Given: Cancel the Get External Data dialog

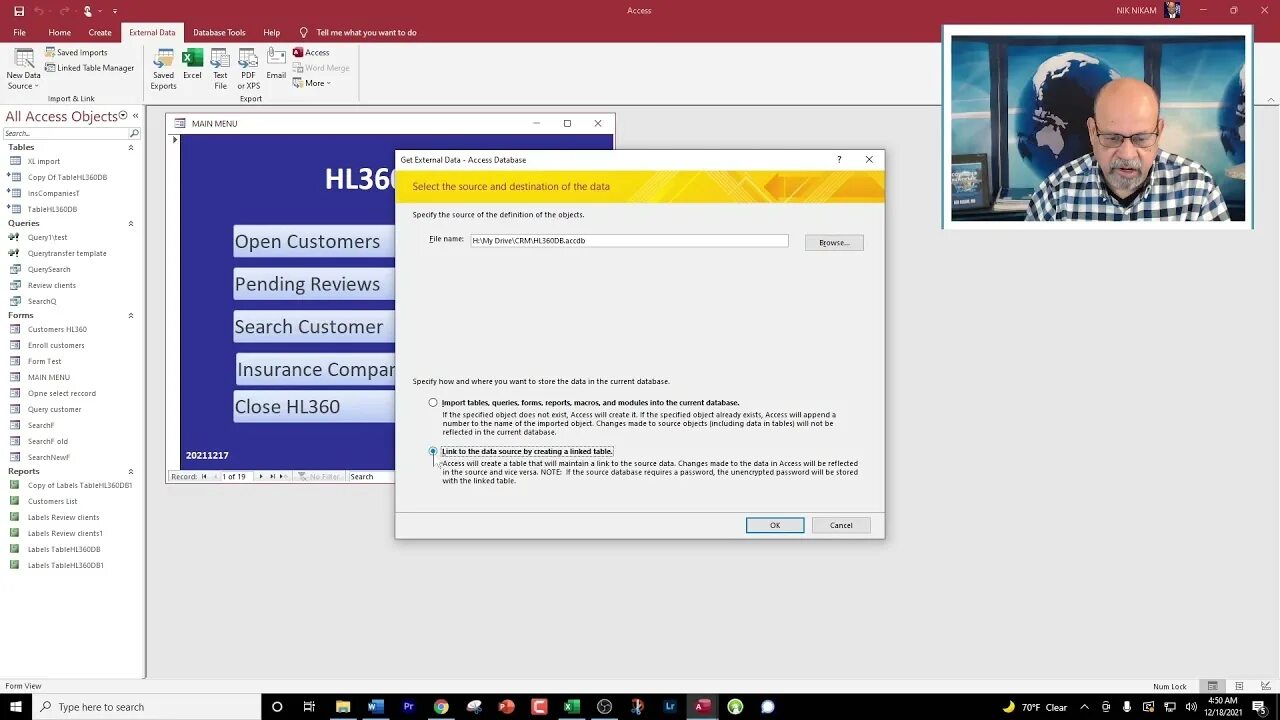Looking at the screenshot, I should pyautogui.click(x=841, y=525).
